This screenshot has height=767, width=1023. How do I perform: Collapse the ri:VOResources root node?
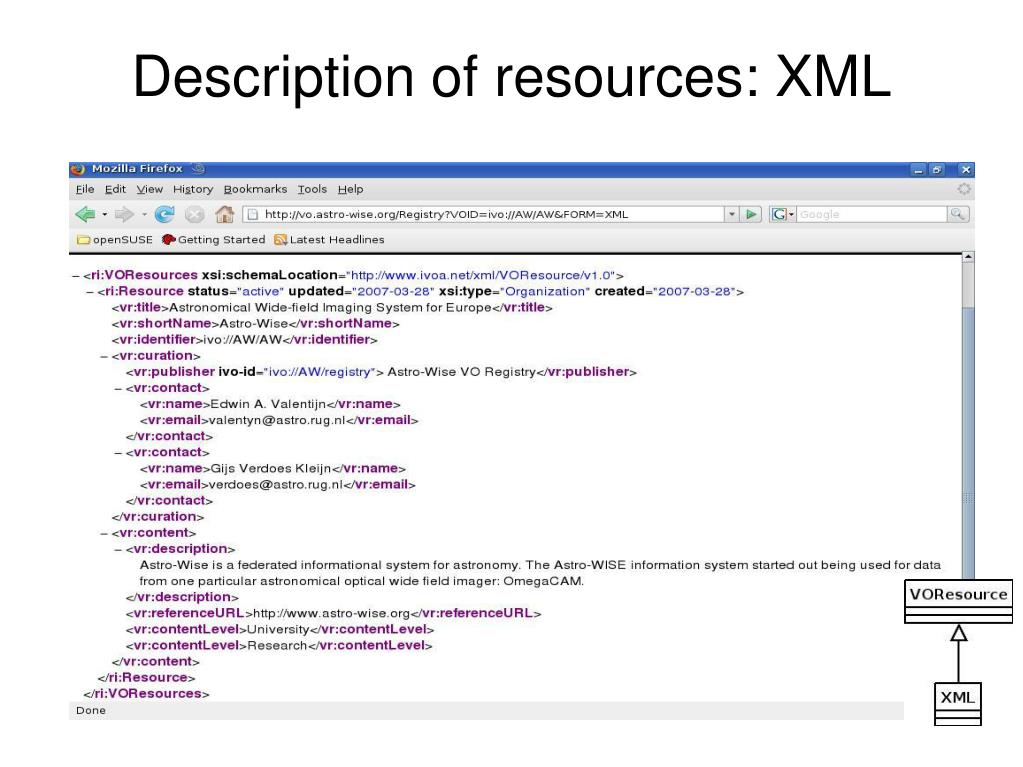click(x=76, y=276)
